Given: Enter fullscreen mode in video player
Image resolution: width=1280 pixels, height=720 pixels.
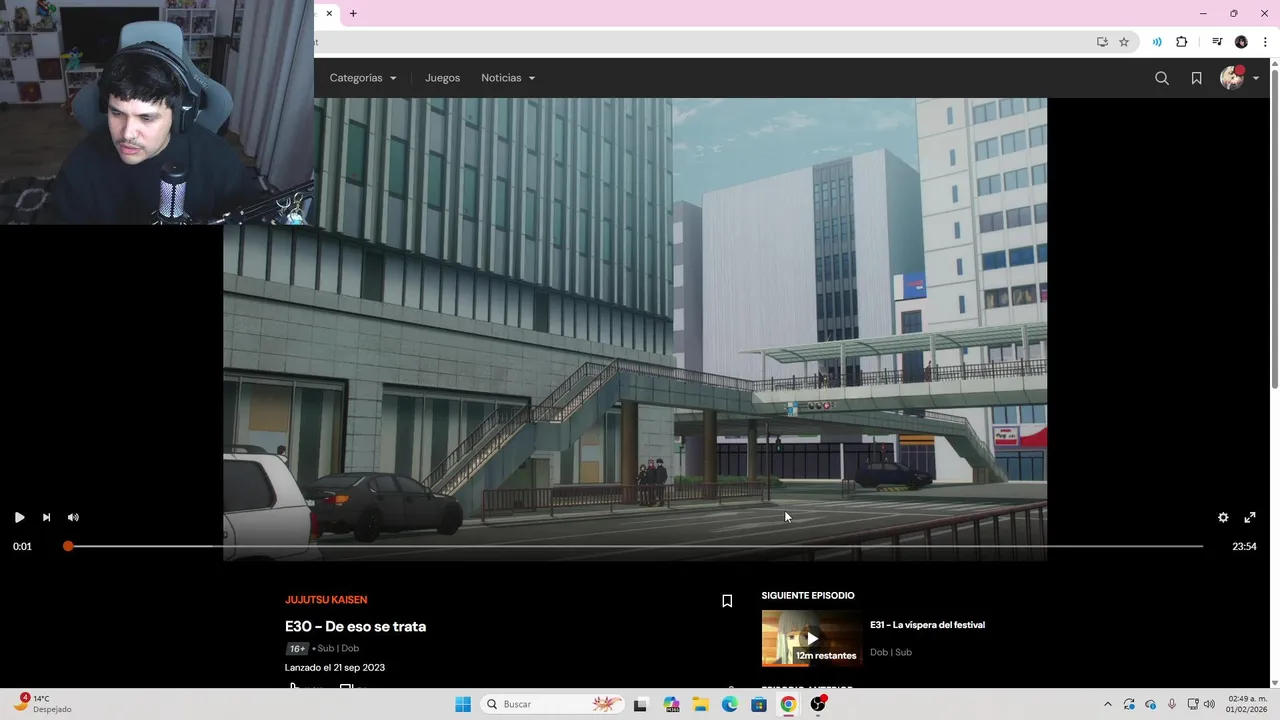Looking at the screenshot, I should click(1250, 517).
